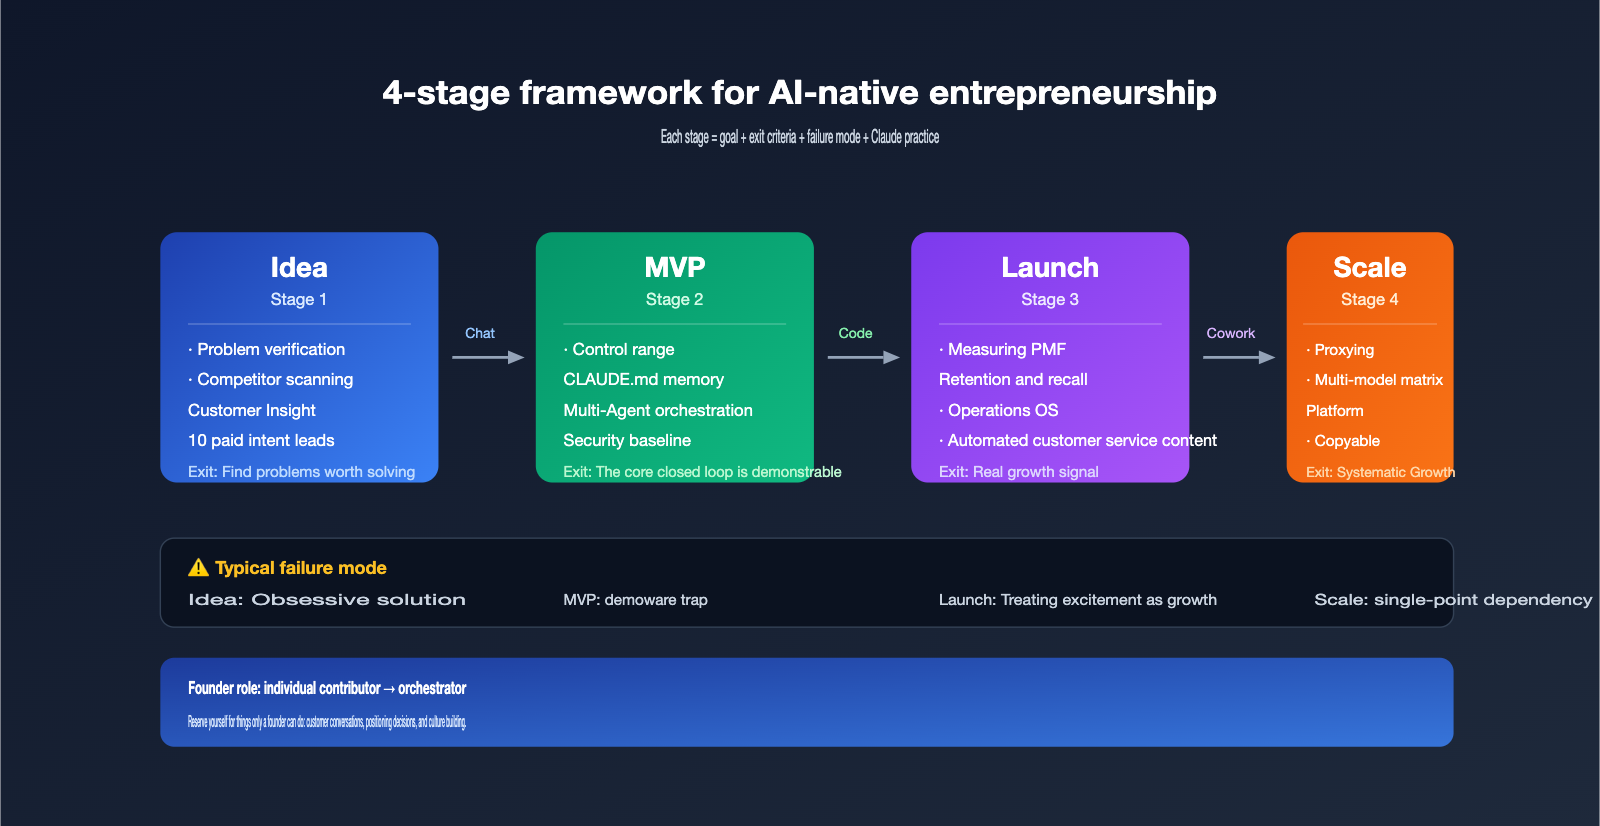Viewport: 1600px width, 826px height.
Task: Click the arrow under the Chat label
Action: 488,357
